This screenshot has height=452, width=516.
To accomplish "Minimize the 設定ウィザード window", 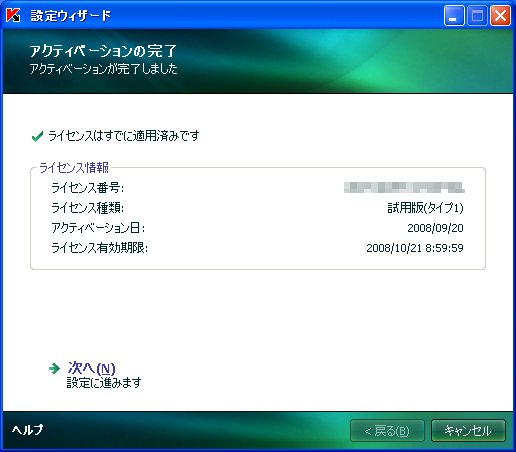I will 454,16.
